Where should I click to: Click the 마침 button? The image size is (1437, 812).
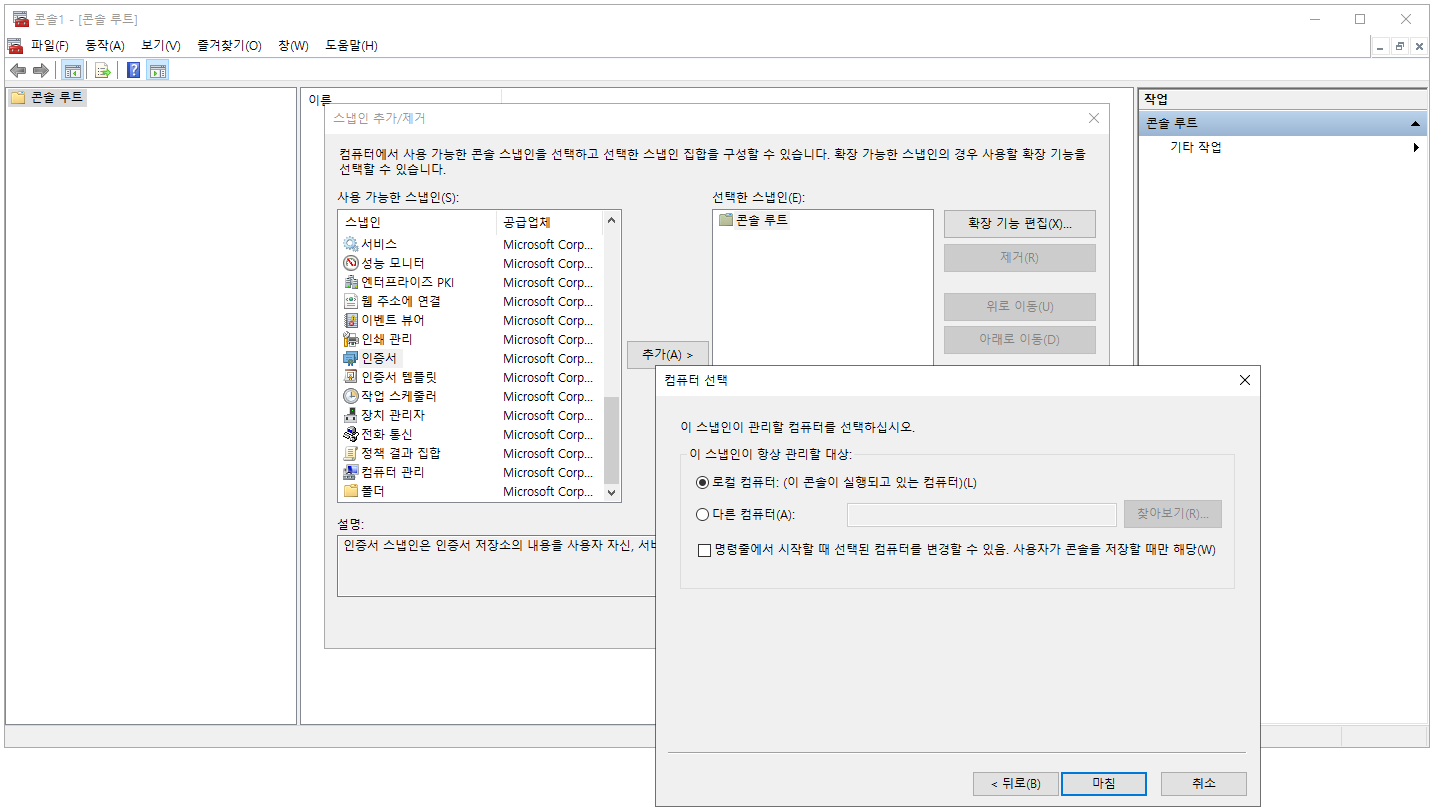click(1104, 784)
